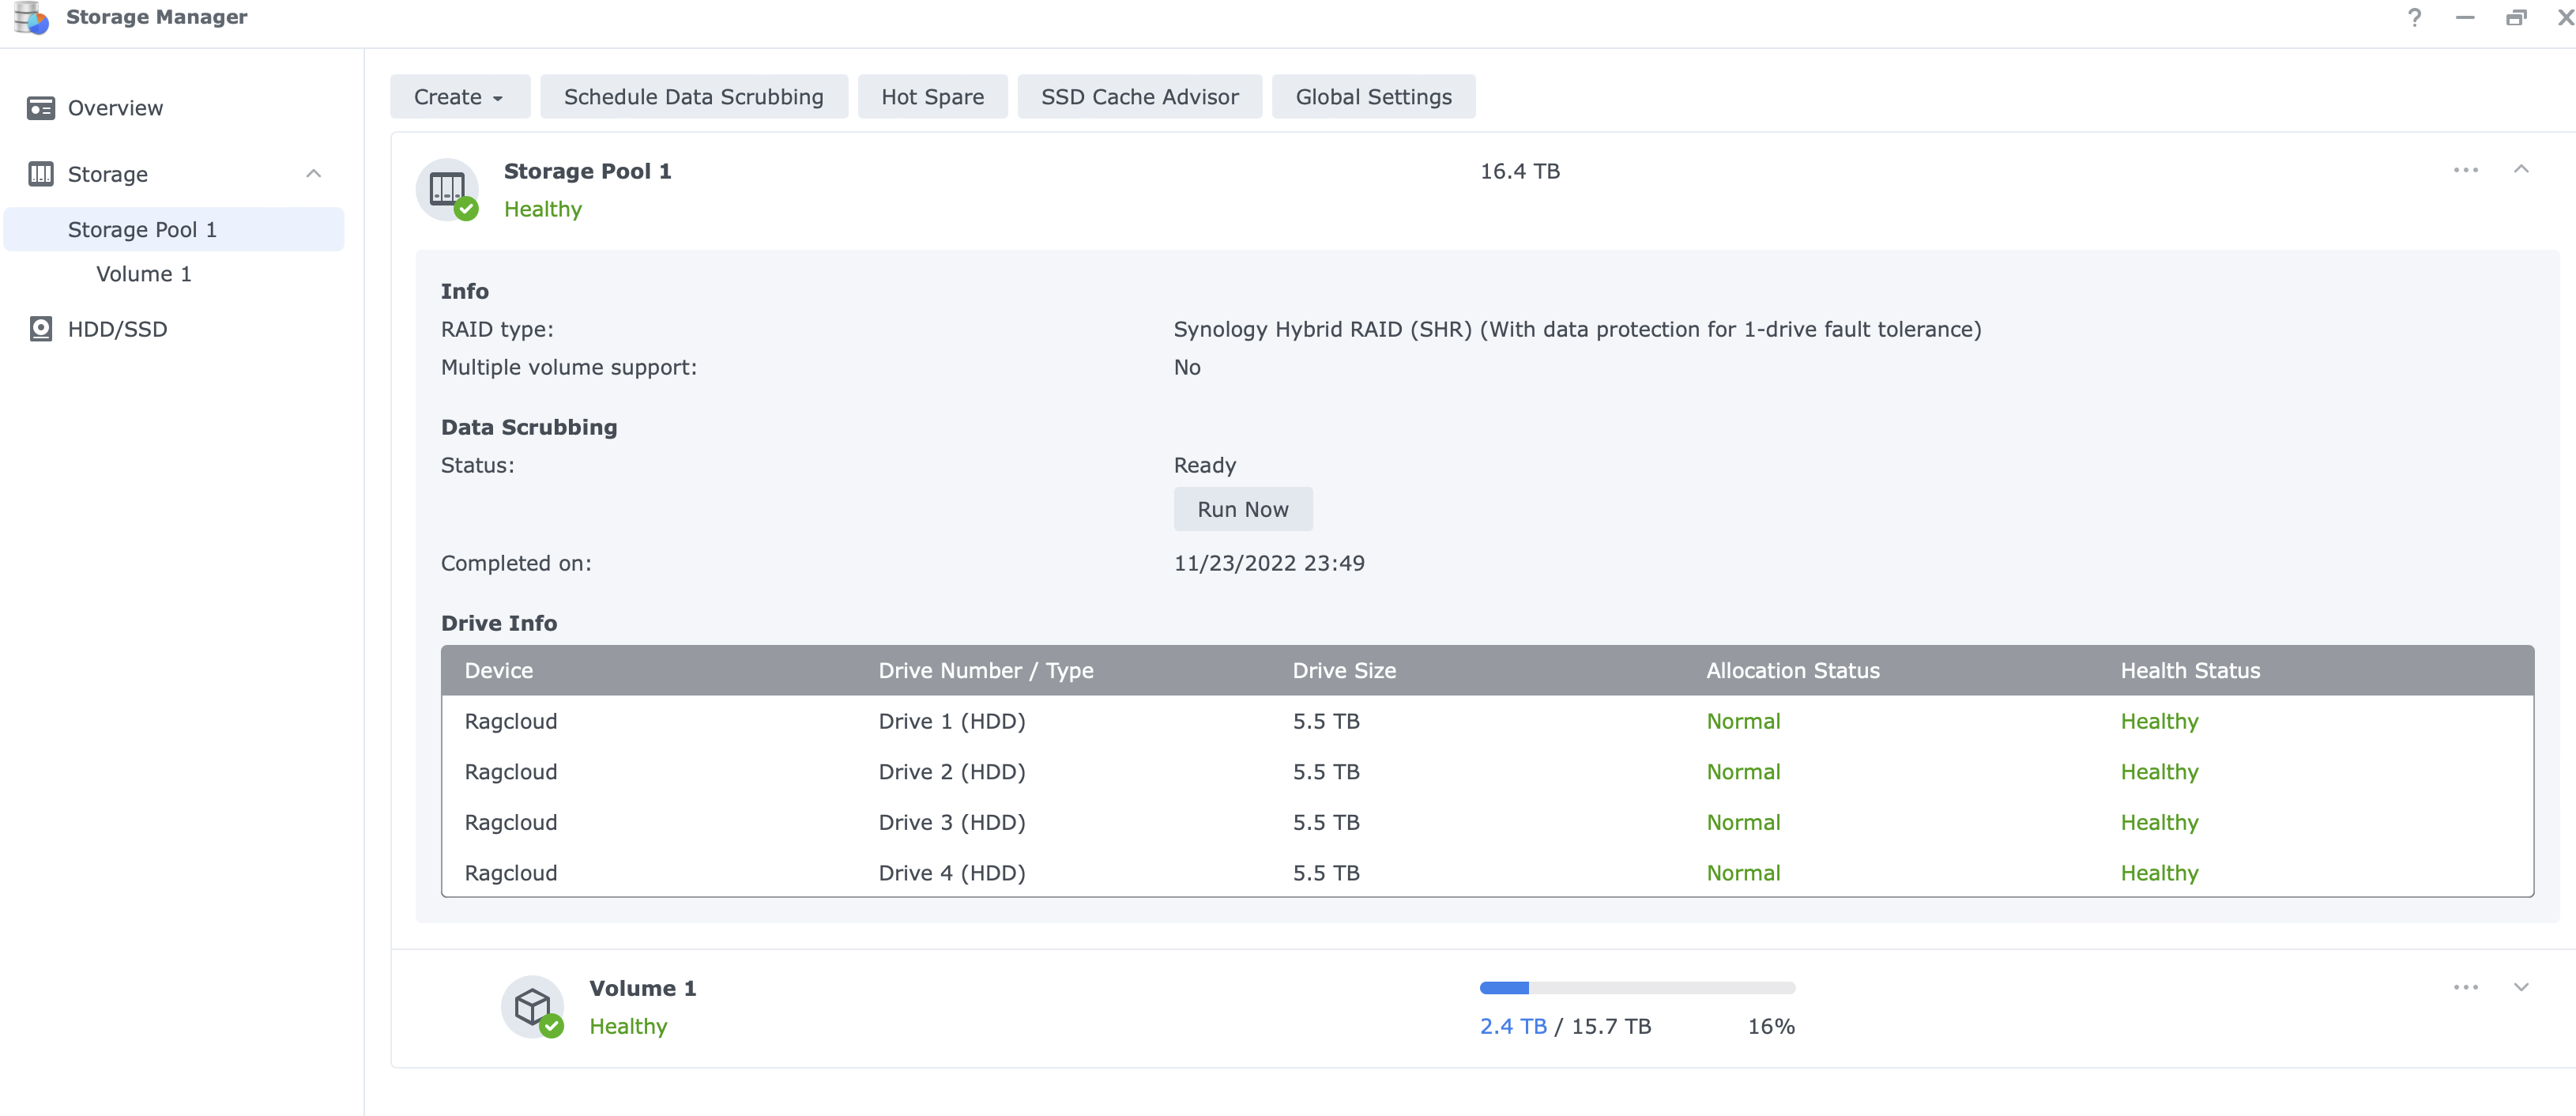The height and width of the screenshot is (1116, 2576).
Task: Click the green checkmark on Volume 1
Action: [x=552, y=1026]
